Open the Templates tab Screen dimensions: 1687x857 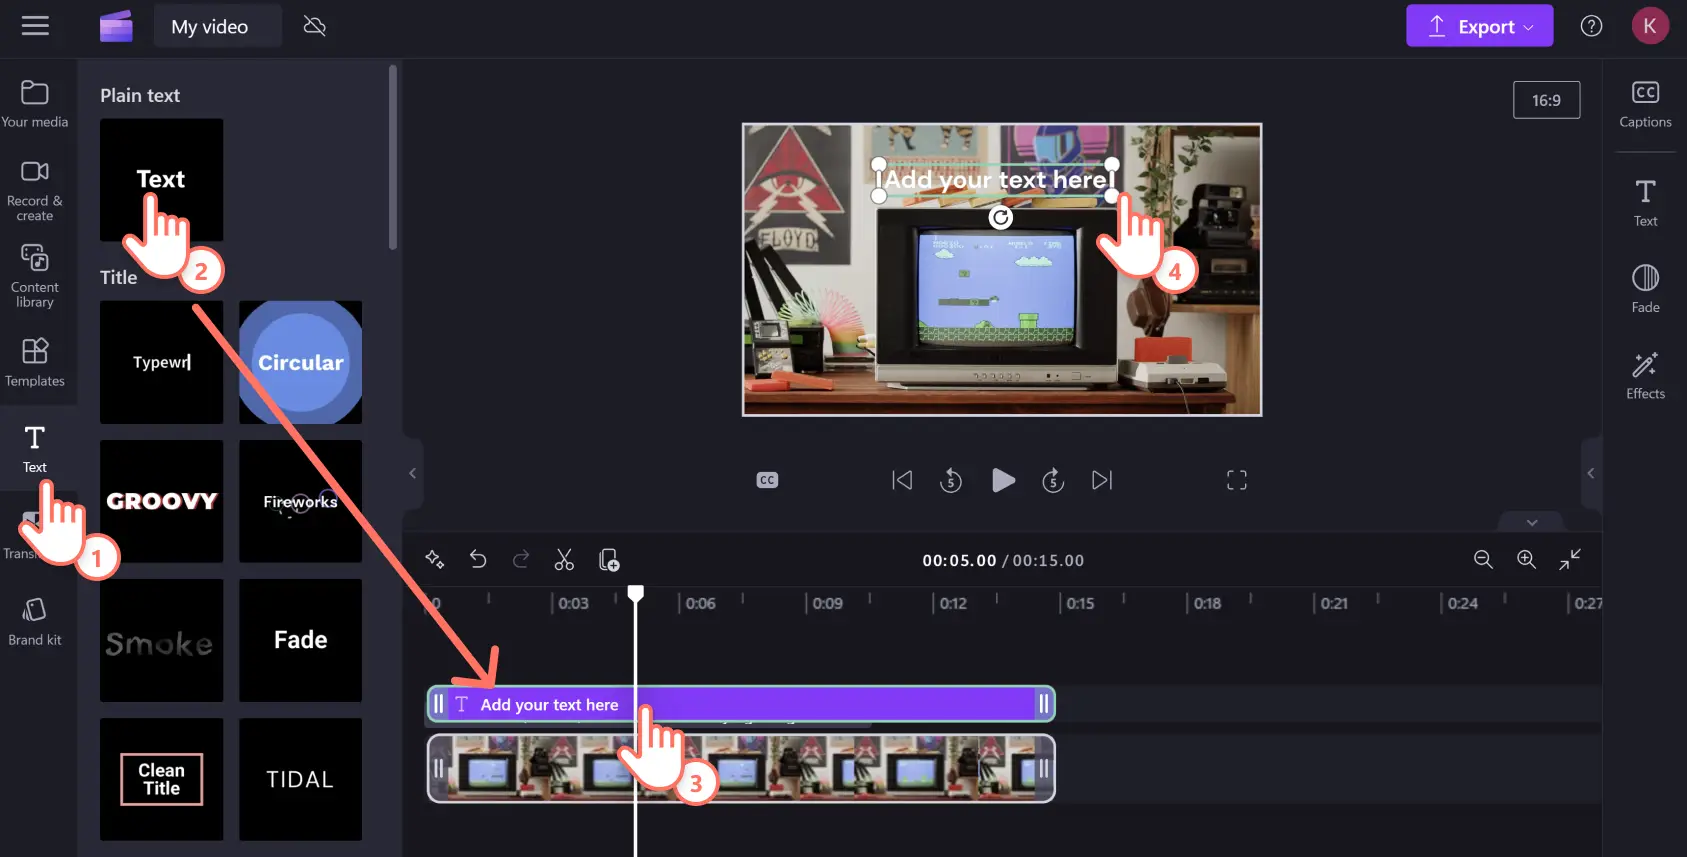(x=35, y=362)
